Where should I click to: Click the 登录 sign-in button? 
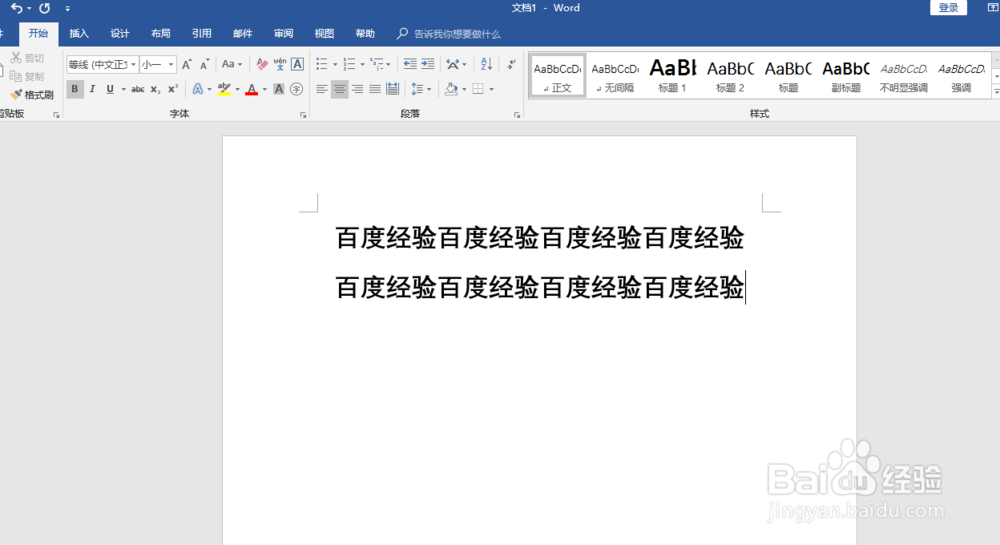click(x=948, y=8)
